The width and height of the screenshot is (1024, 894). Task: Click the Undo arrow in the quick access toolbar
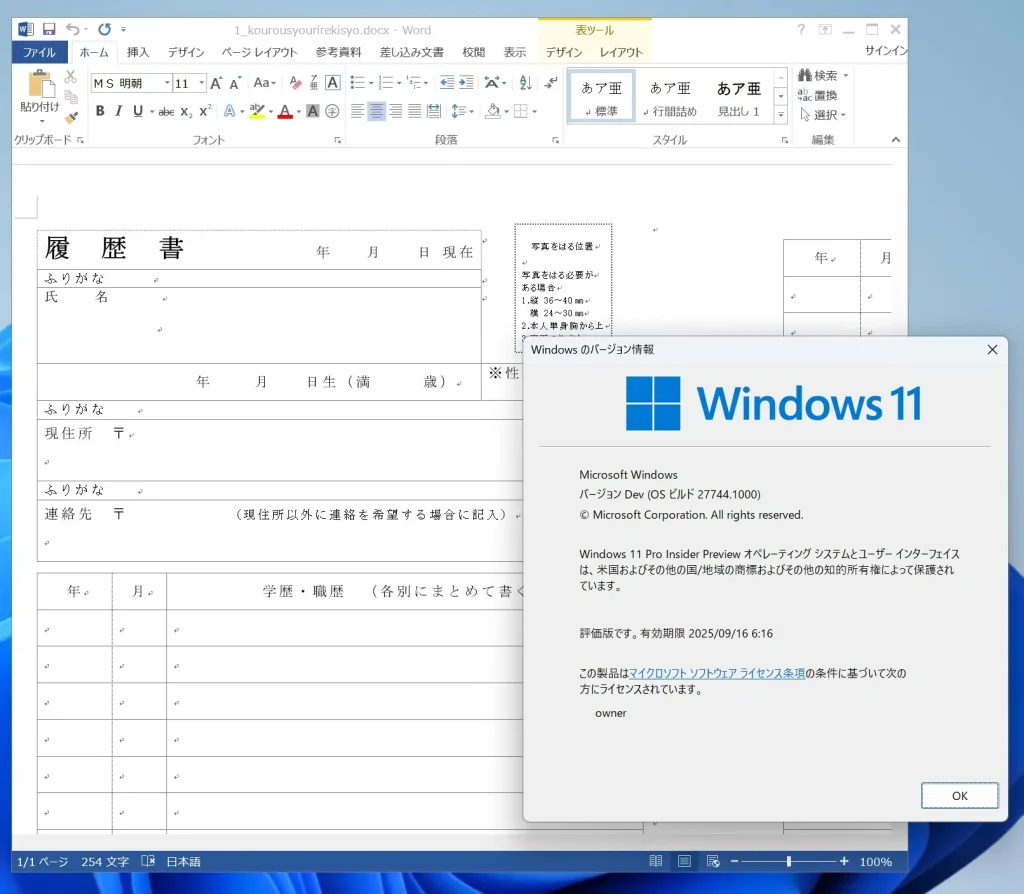click(72, 29)
